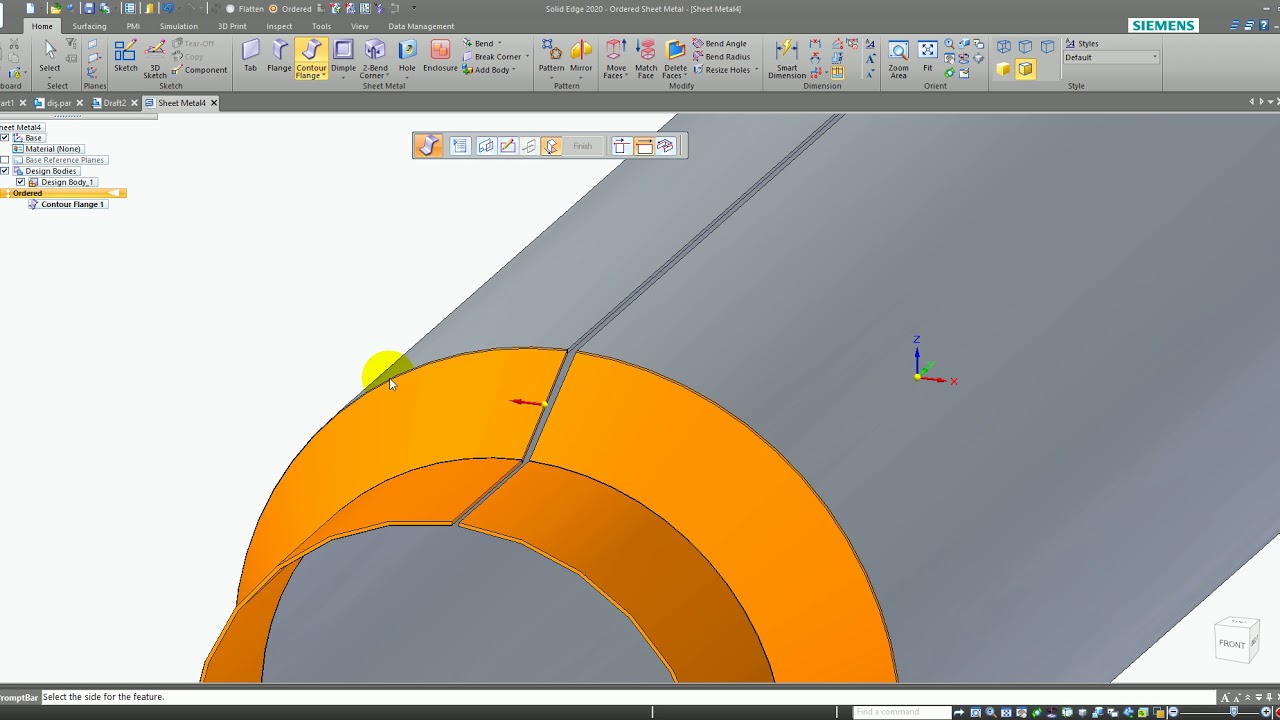Select the side step icon in command bar
The height and width of the screenshot is (720, 1280).
click(x=551, y=146)
